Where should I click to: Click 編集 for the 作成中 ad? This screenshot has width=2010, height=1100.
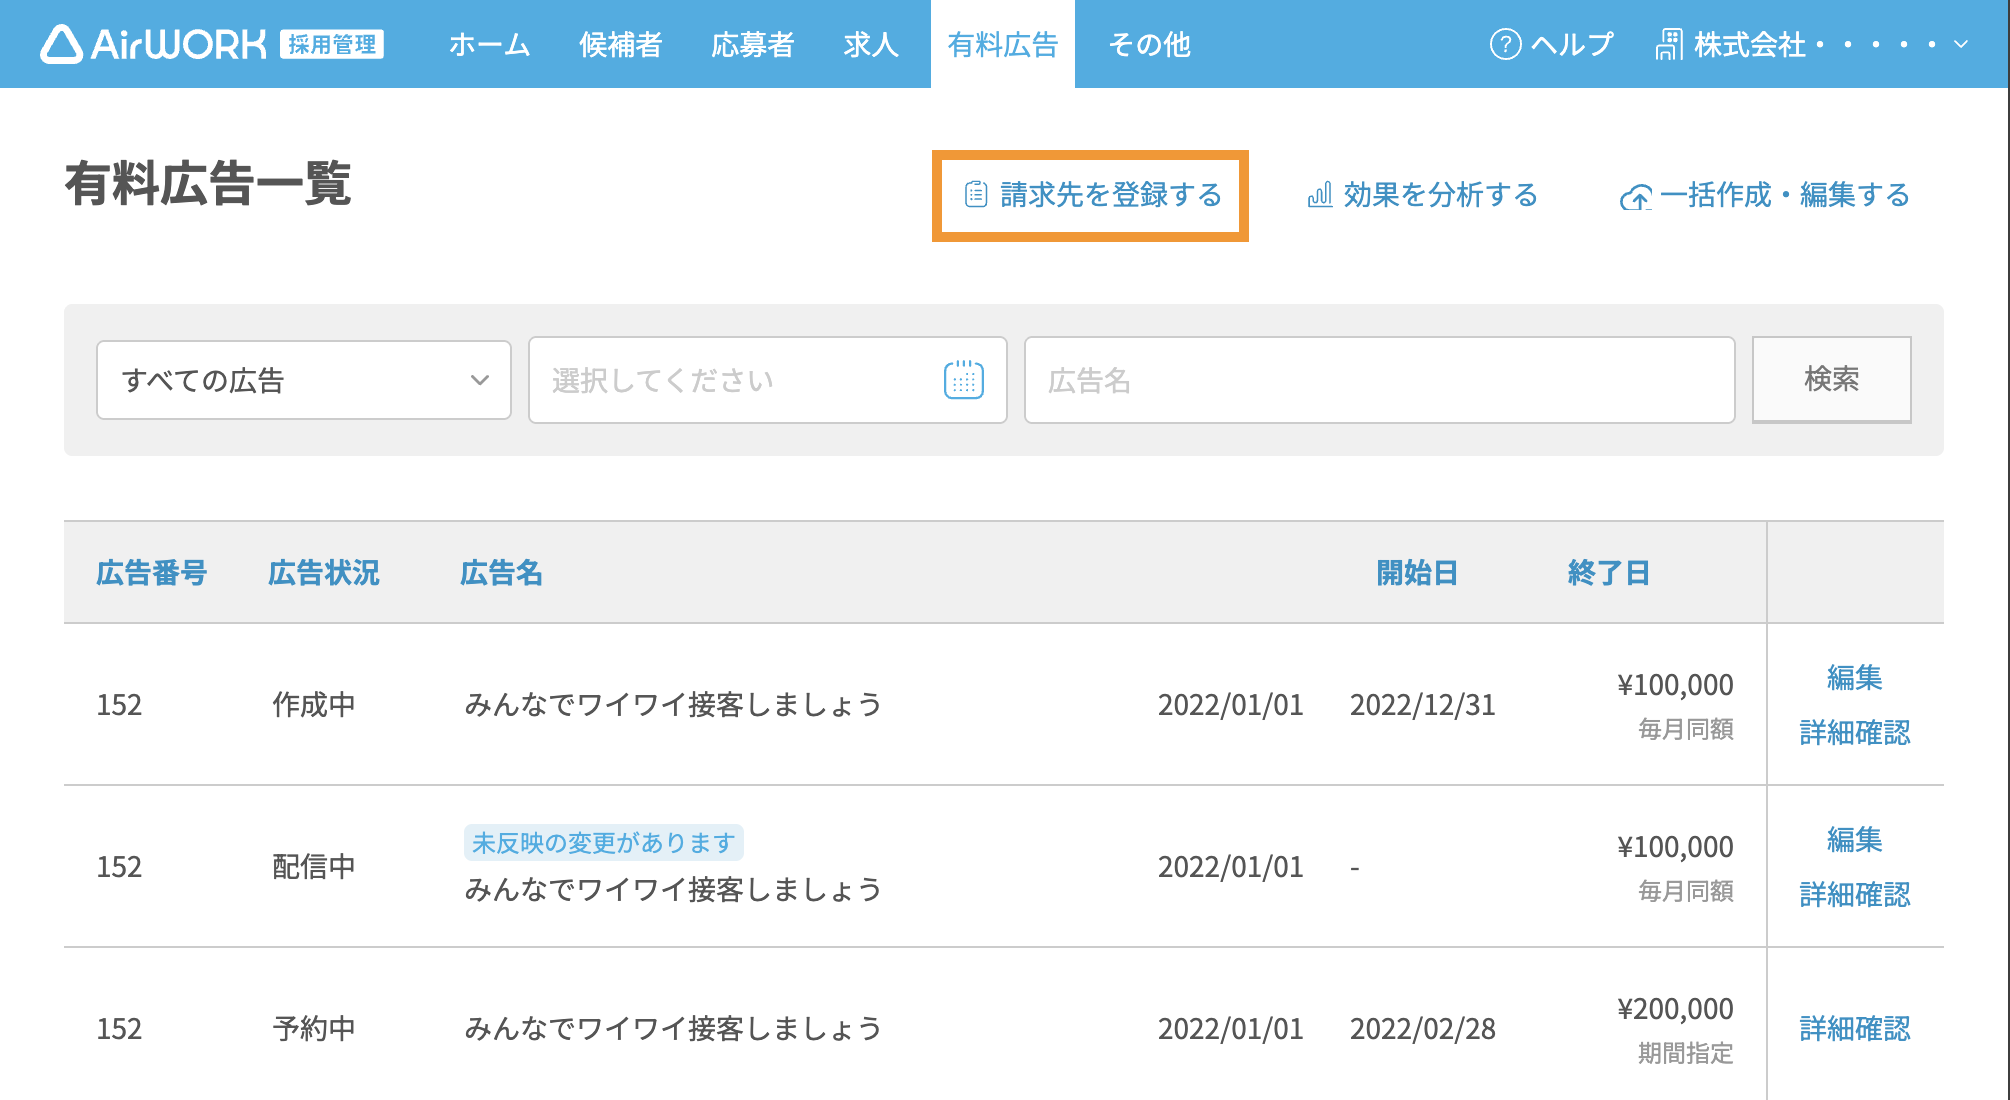tap(1855, 677)
